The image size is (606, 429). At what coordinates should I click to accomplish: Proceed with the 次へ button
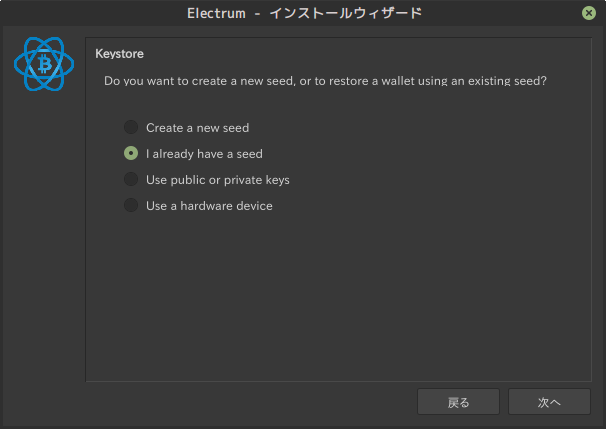coord(549,402)
